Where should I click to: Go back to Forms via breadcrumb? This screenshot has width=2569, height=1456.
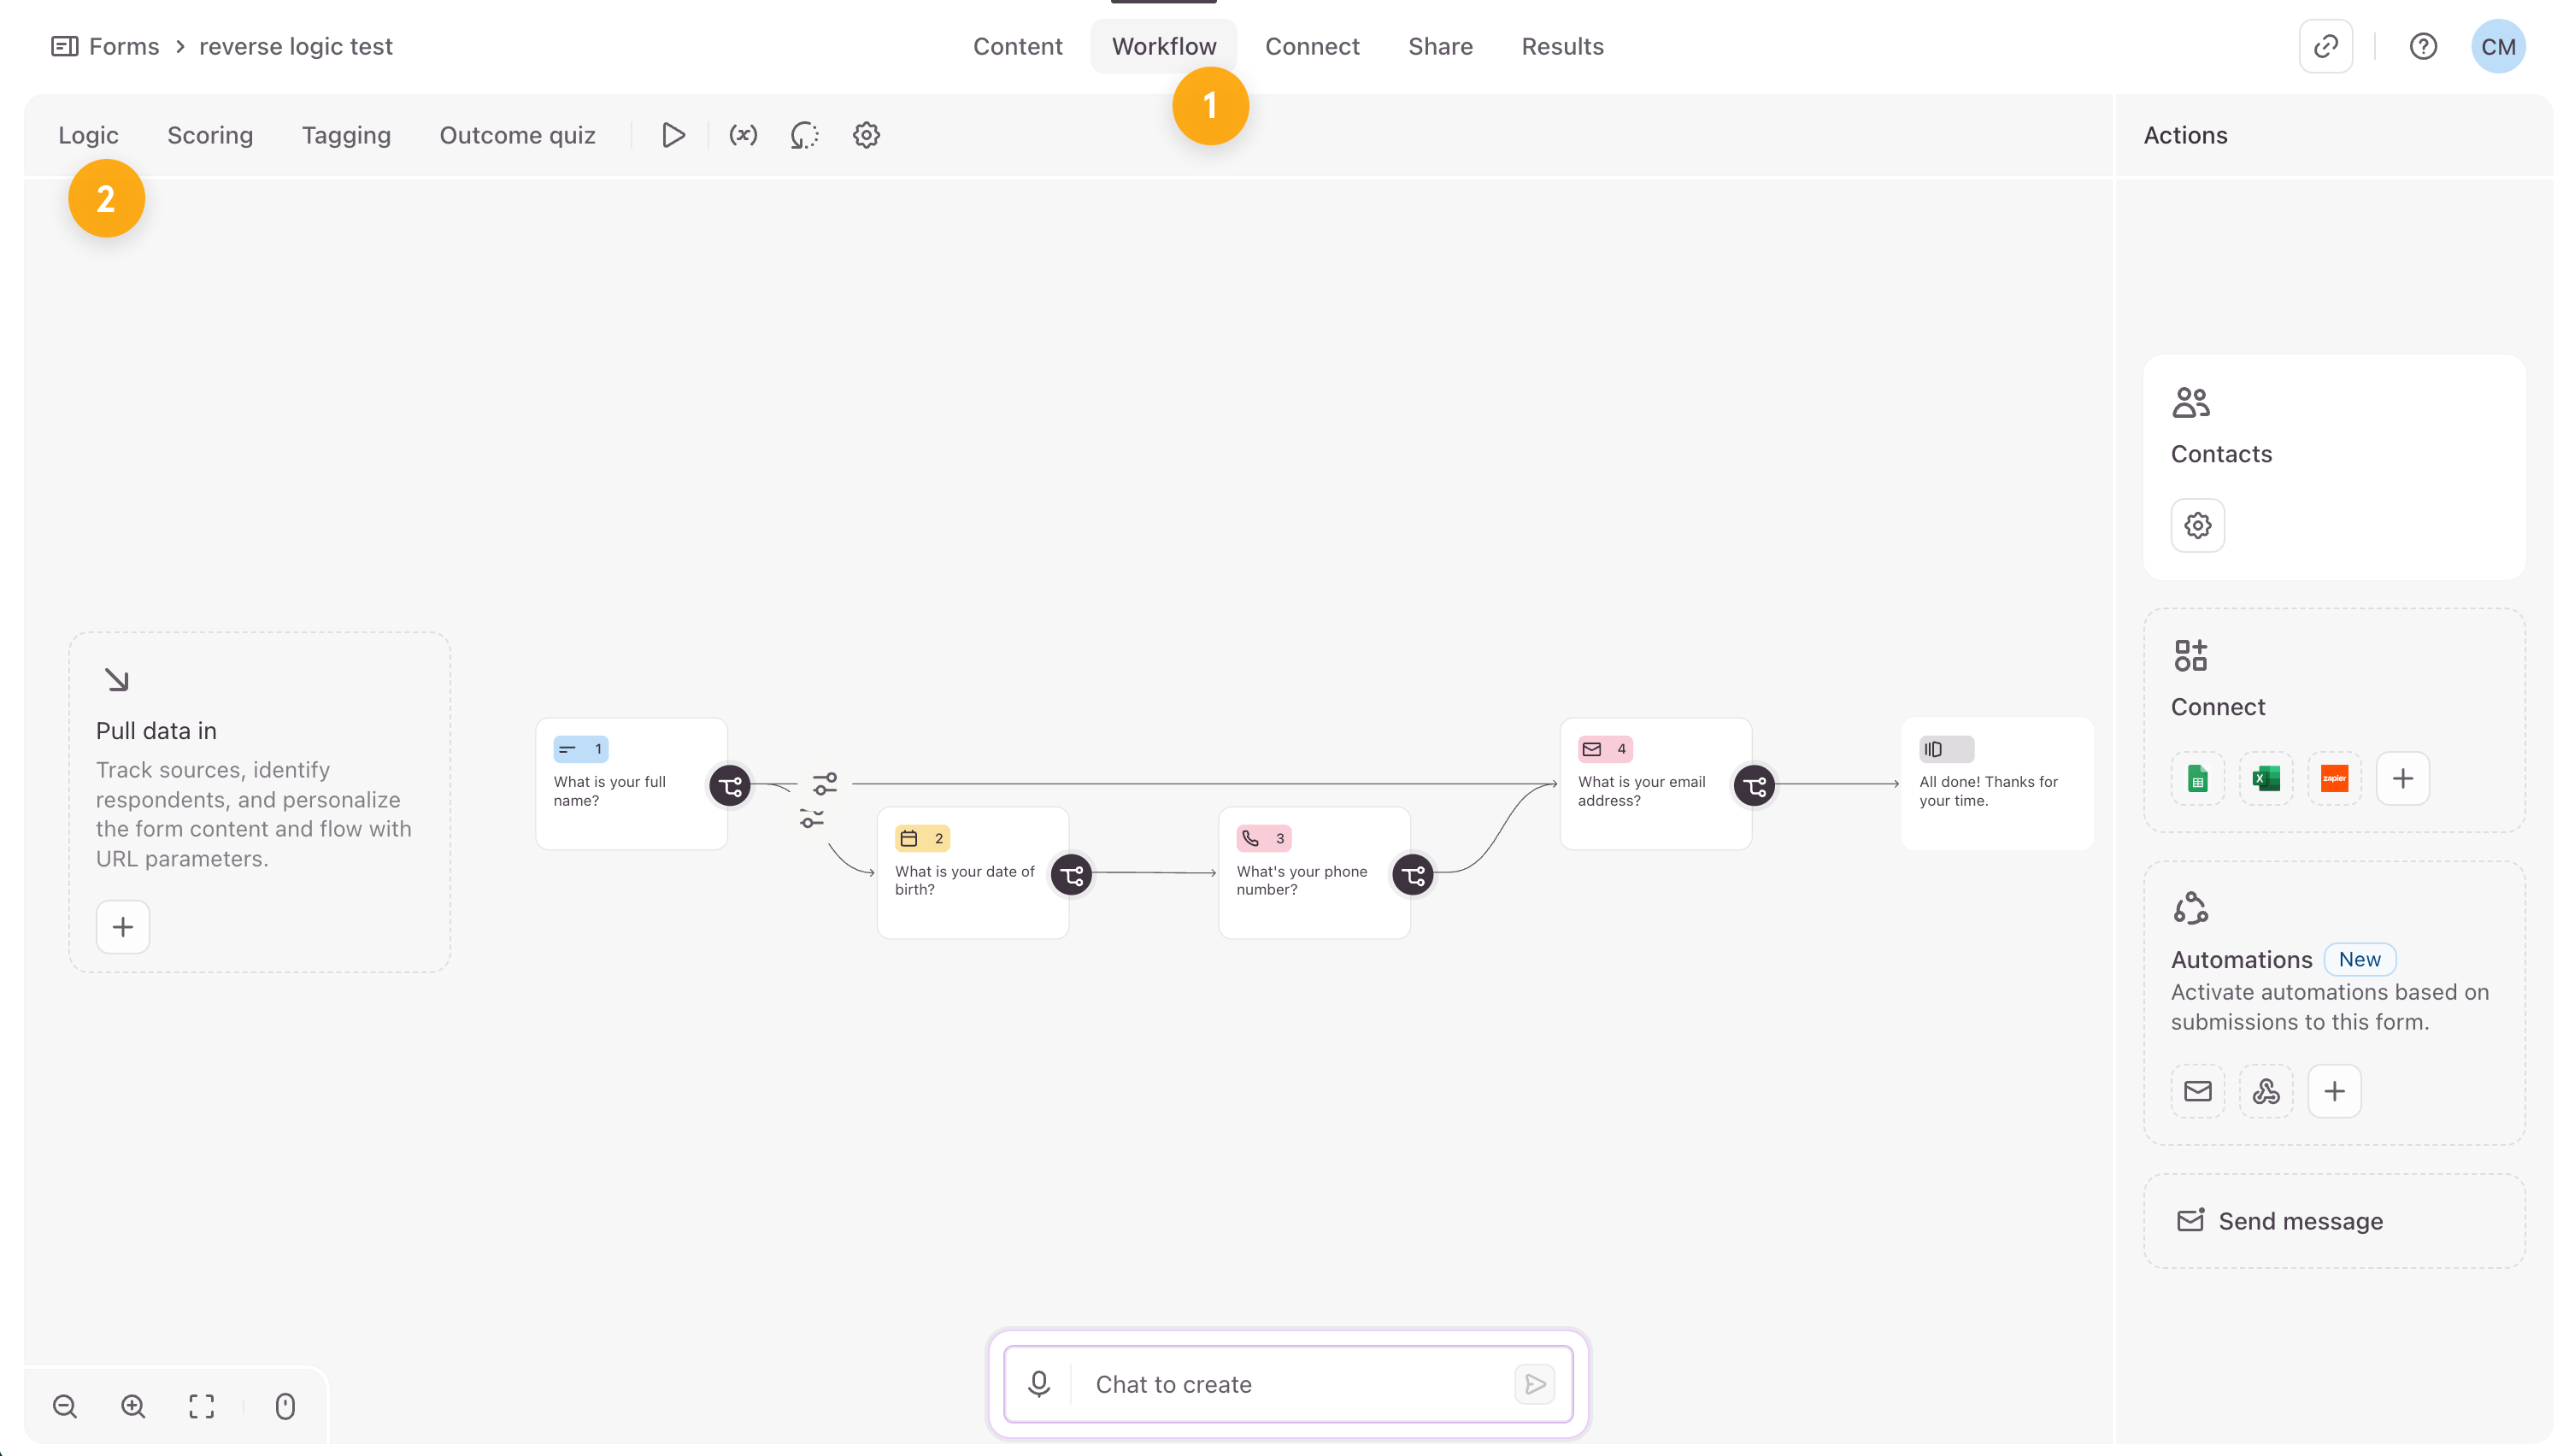tap(124, 46)
